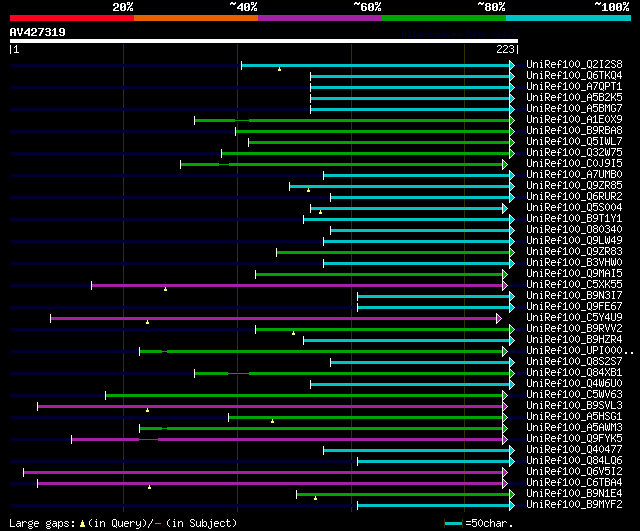640x531 pixels.
Task: Select the hit label UniRef100_A1E0X9
Action: pyautogui.click(x=574, y=120)
